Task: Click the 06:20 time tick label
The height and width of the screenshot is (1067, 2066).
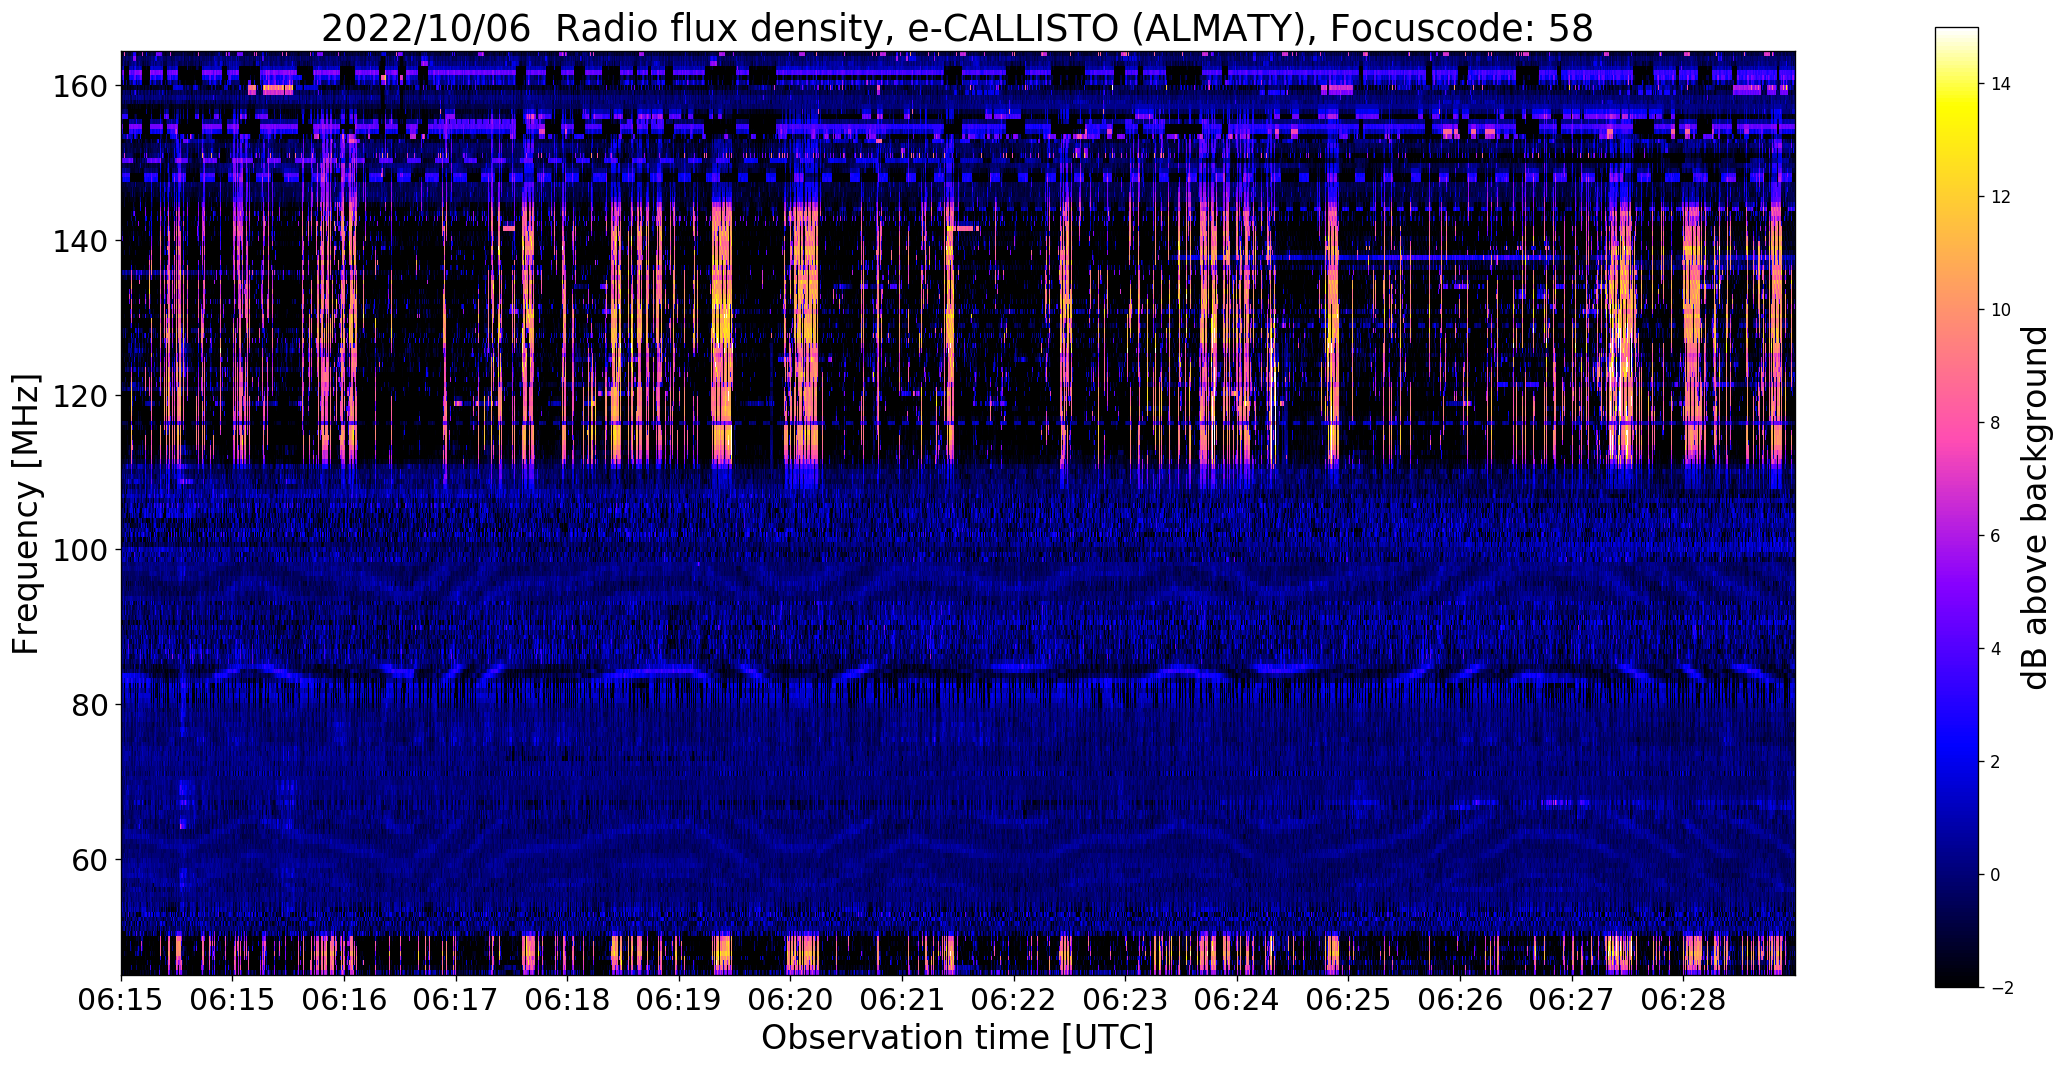Action: tap(790, 1000)
